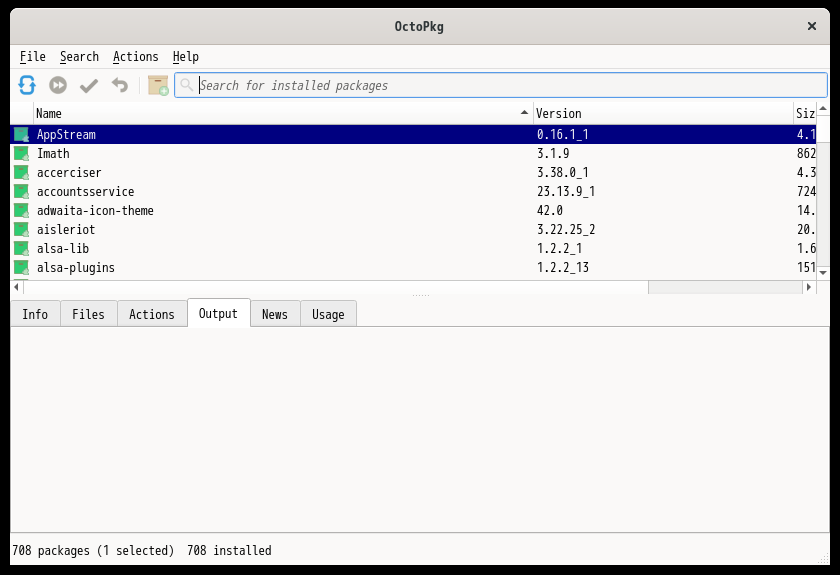Open the File menu
840x575 pixels.
[x=33, y=56]
